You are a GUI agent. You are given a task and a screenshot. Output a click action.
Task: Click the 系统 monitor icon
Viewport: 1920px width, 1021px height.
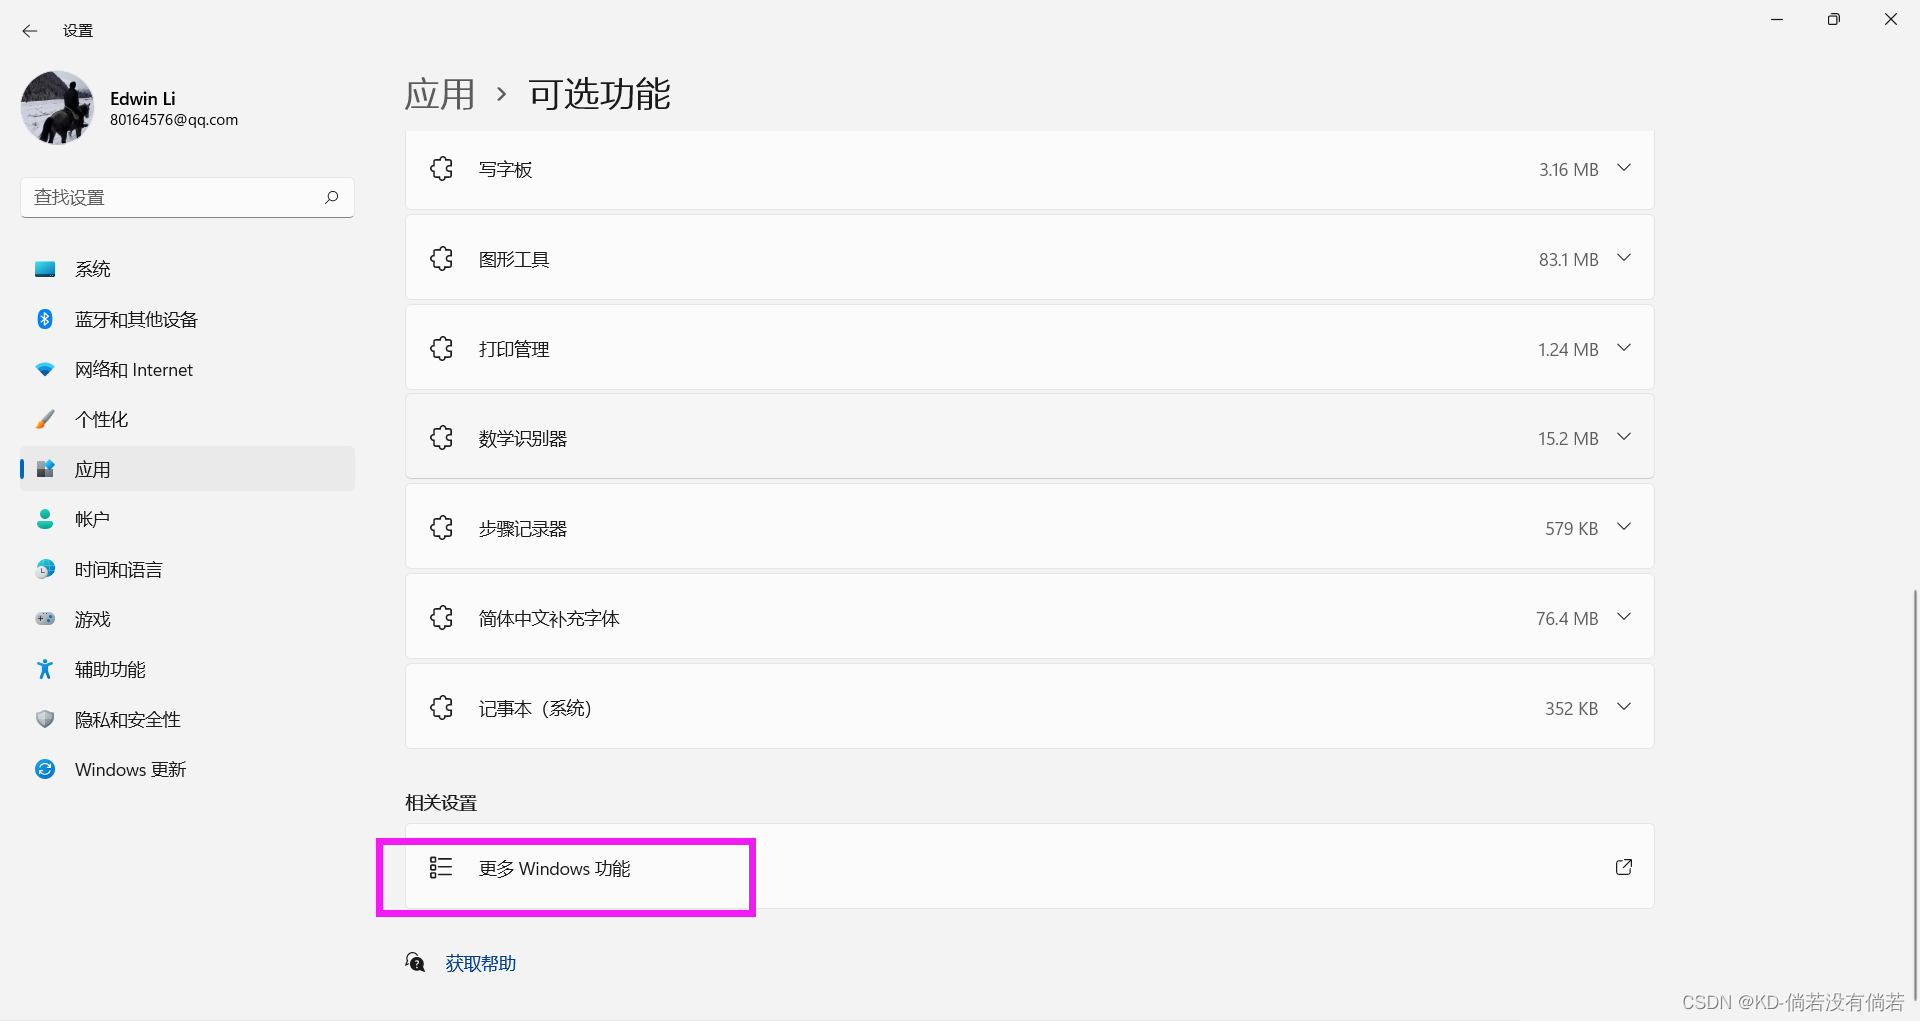point(45,269)
